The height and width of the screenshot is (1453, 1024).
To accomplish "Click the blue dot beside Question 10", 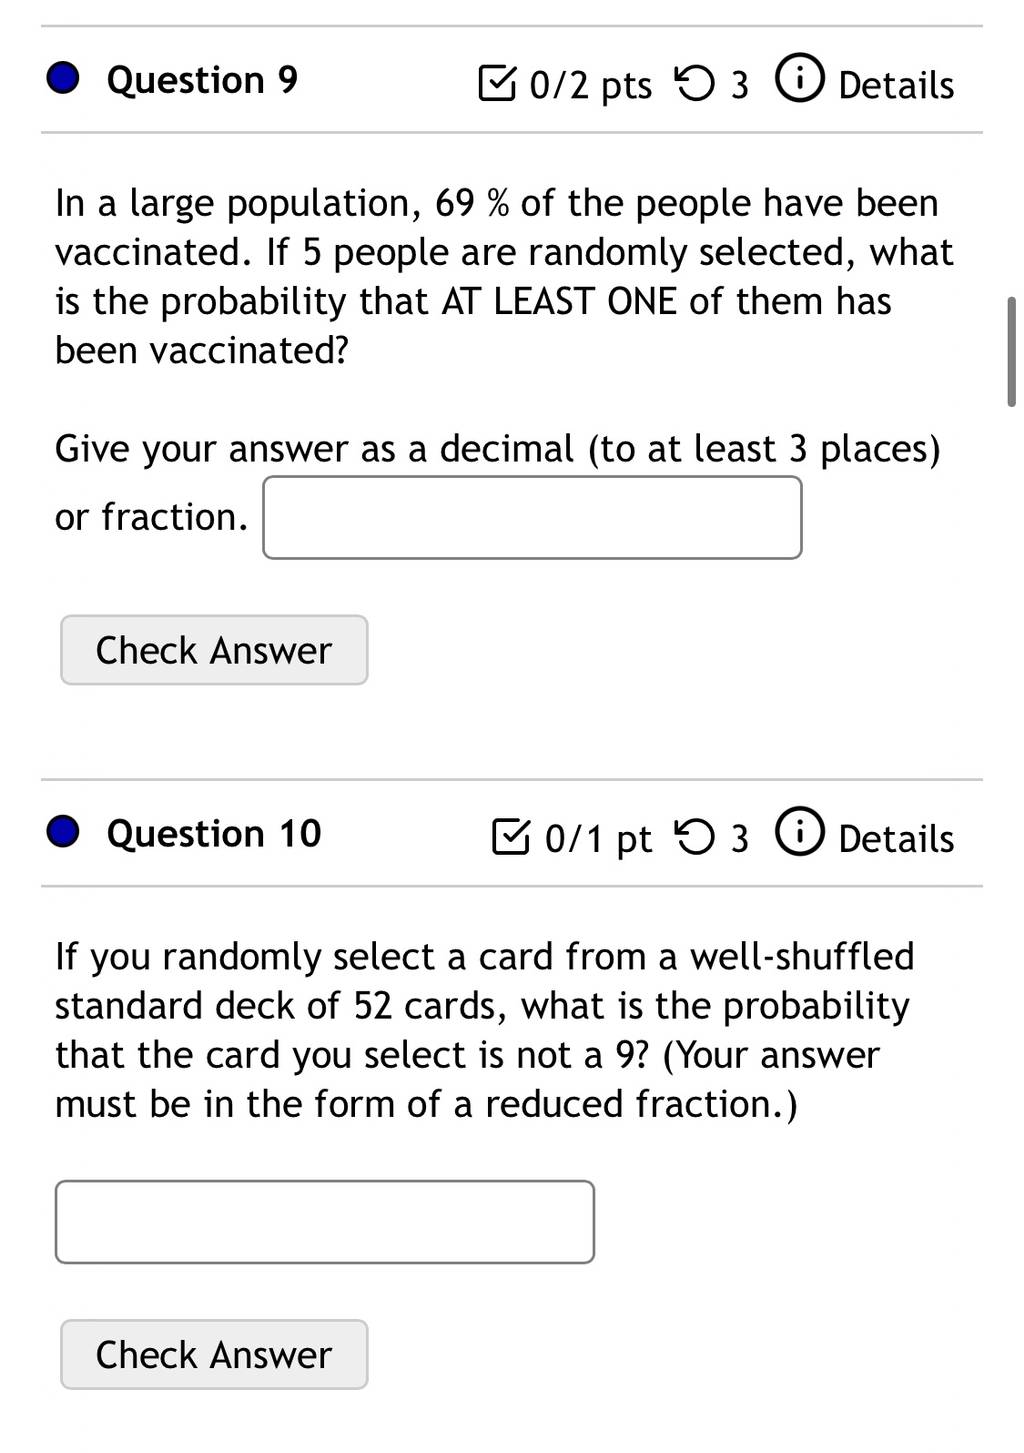I will (63, 831).
